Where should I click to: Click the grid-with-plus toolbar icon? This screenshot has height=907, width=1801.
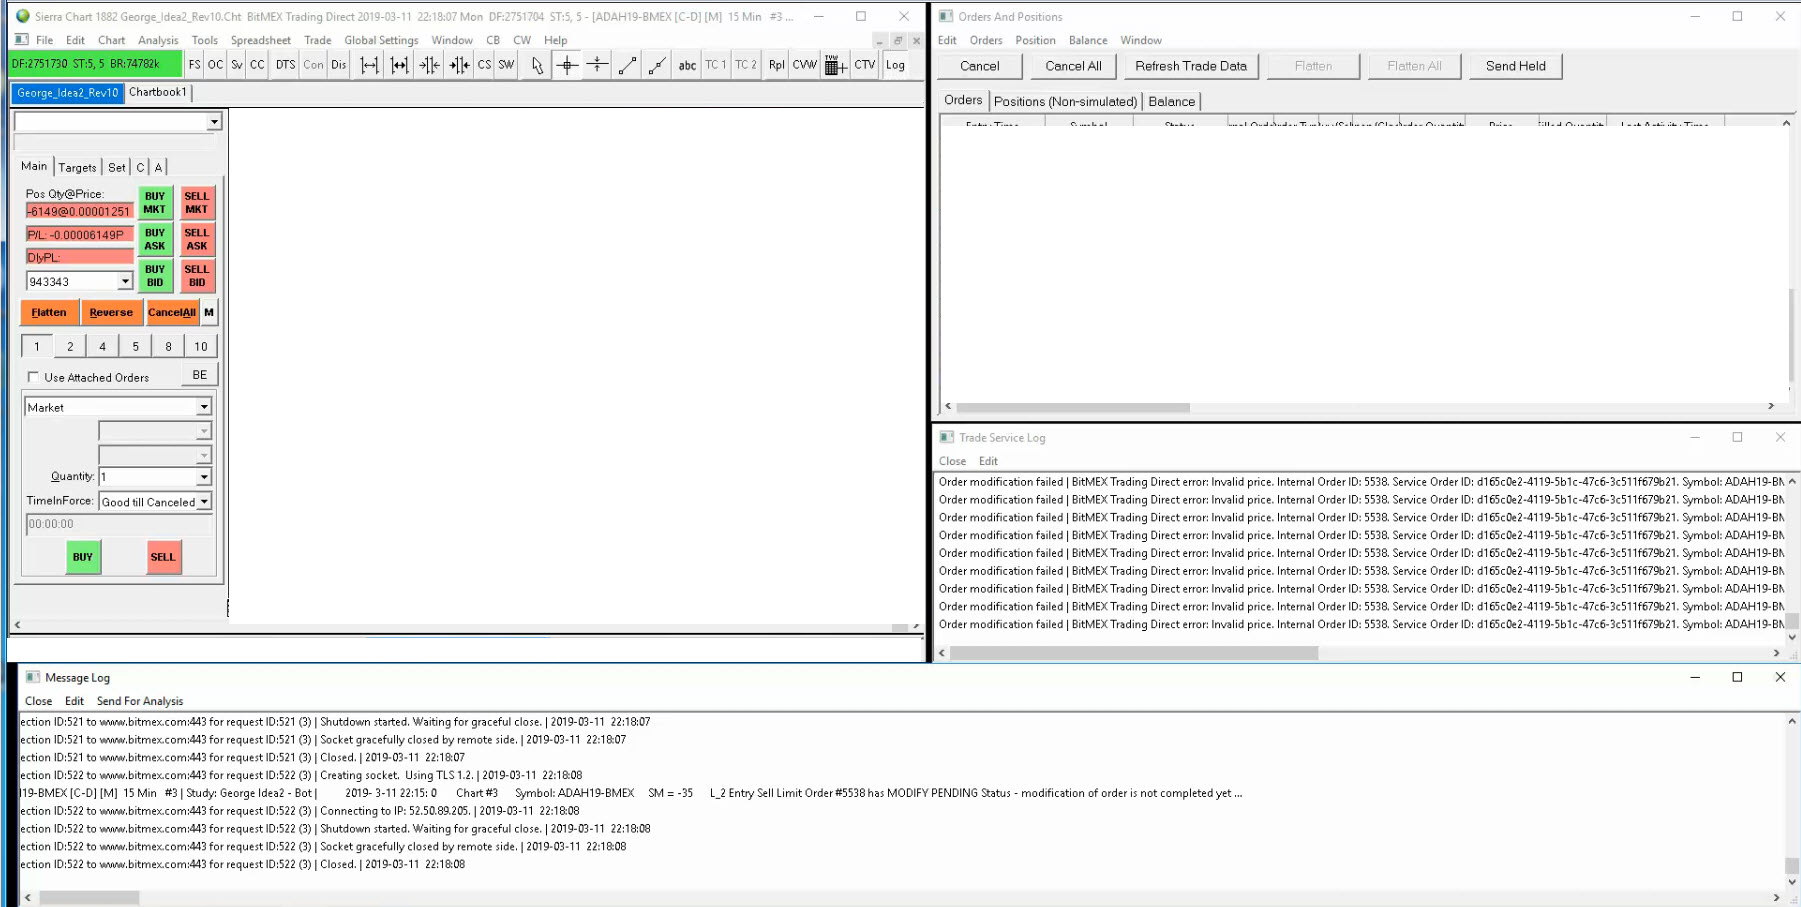click(x=835, y=65)
